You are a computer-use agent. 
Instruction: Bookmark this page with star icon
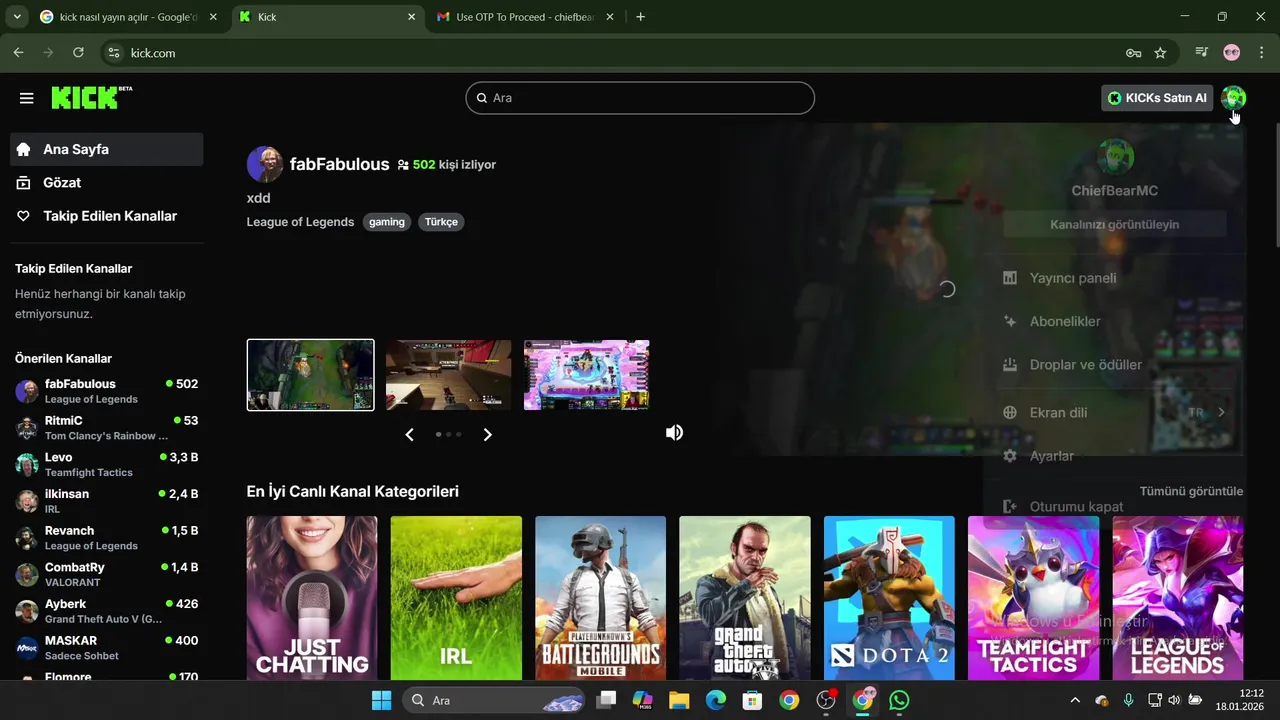(1160, 53)
